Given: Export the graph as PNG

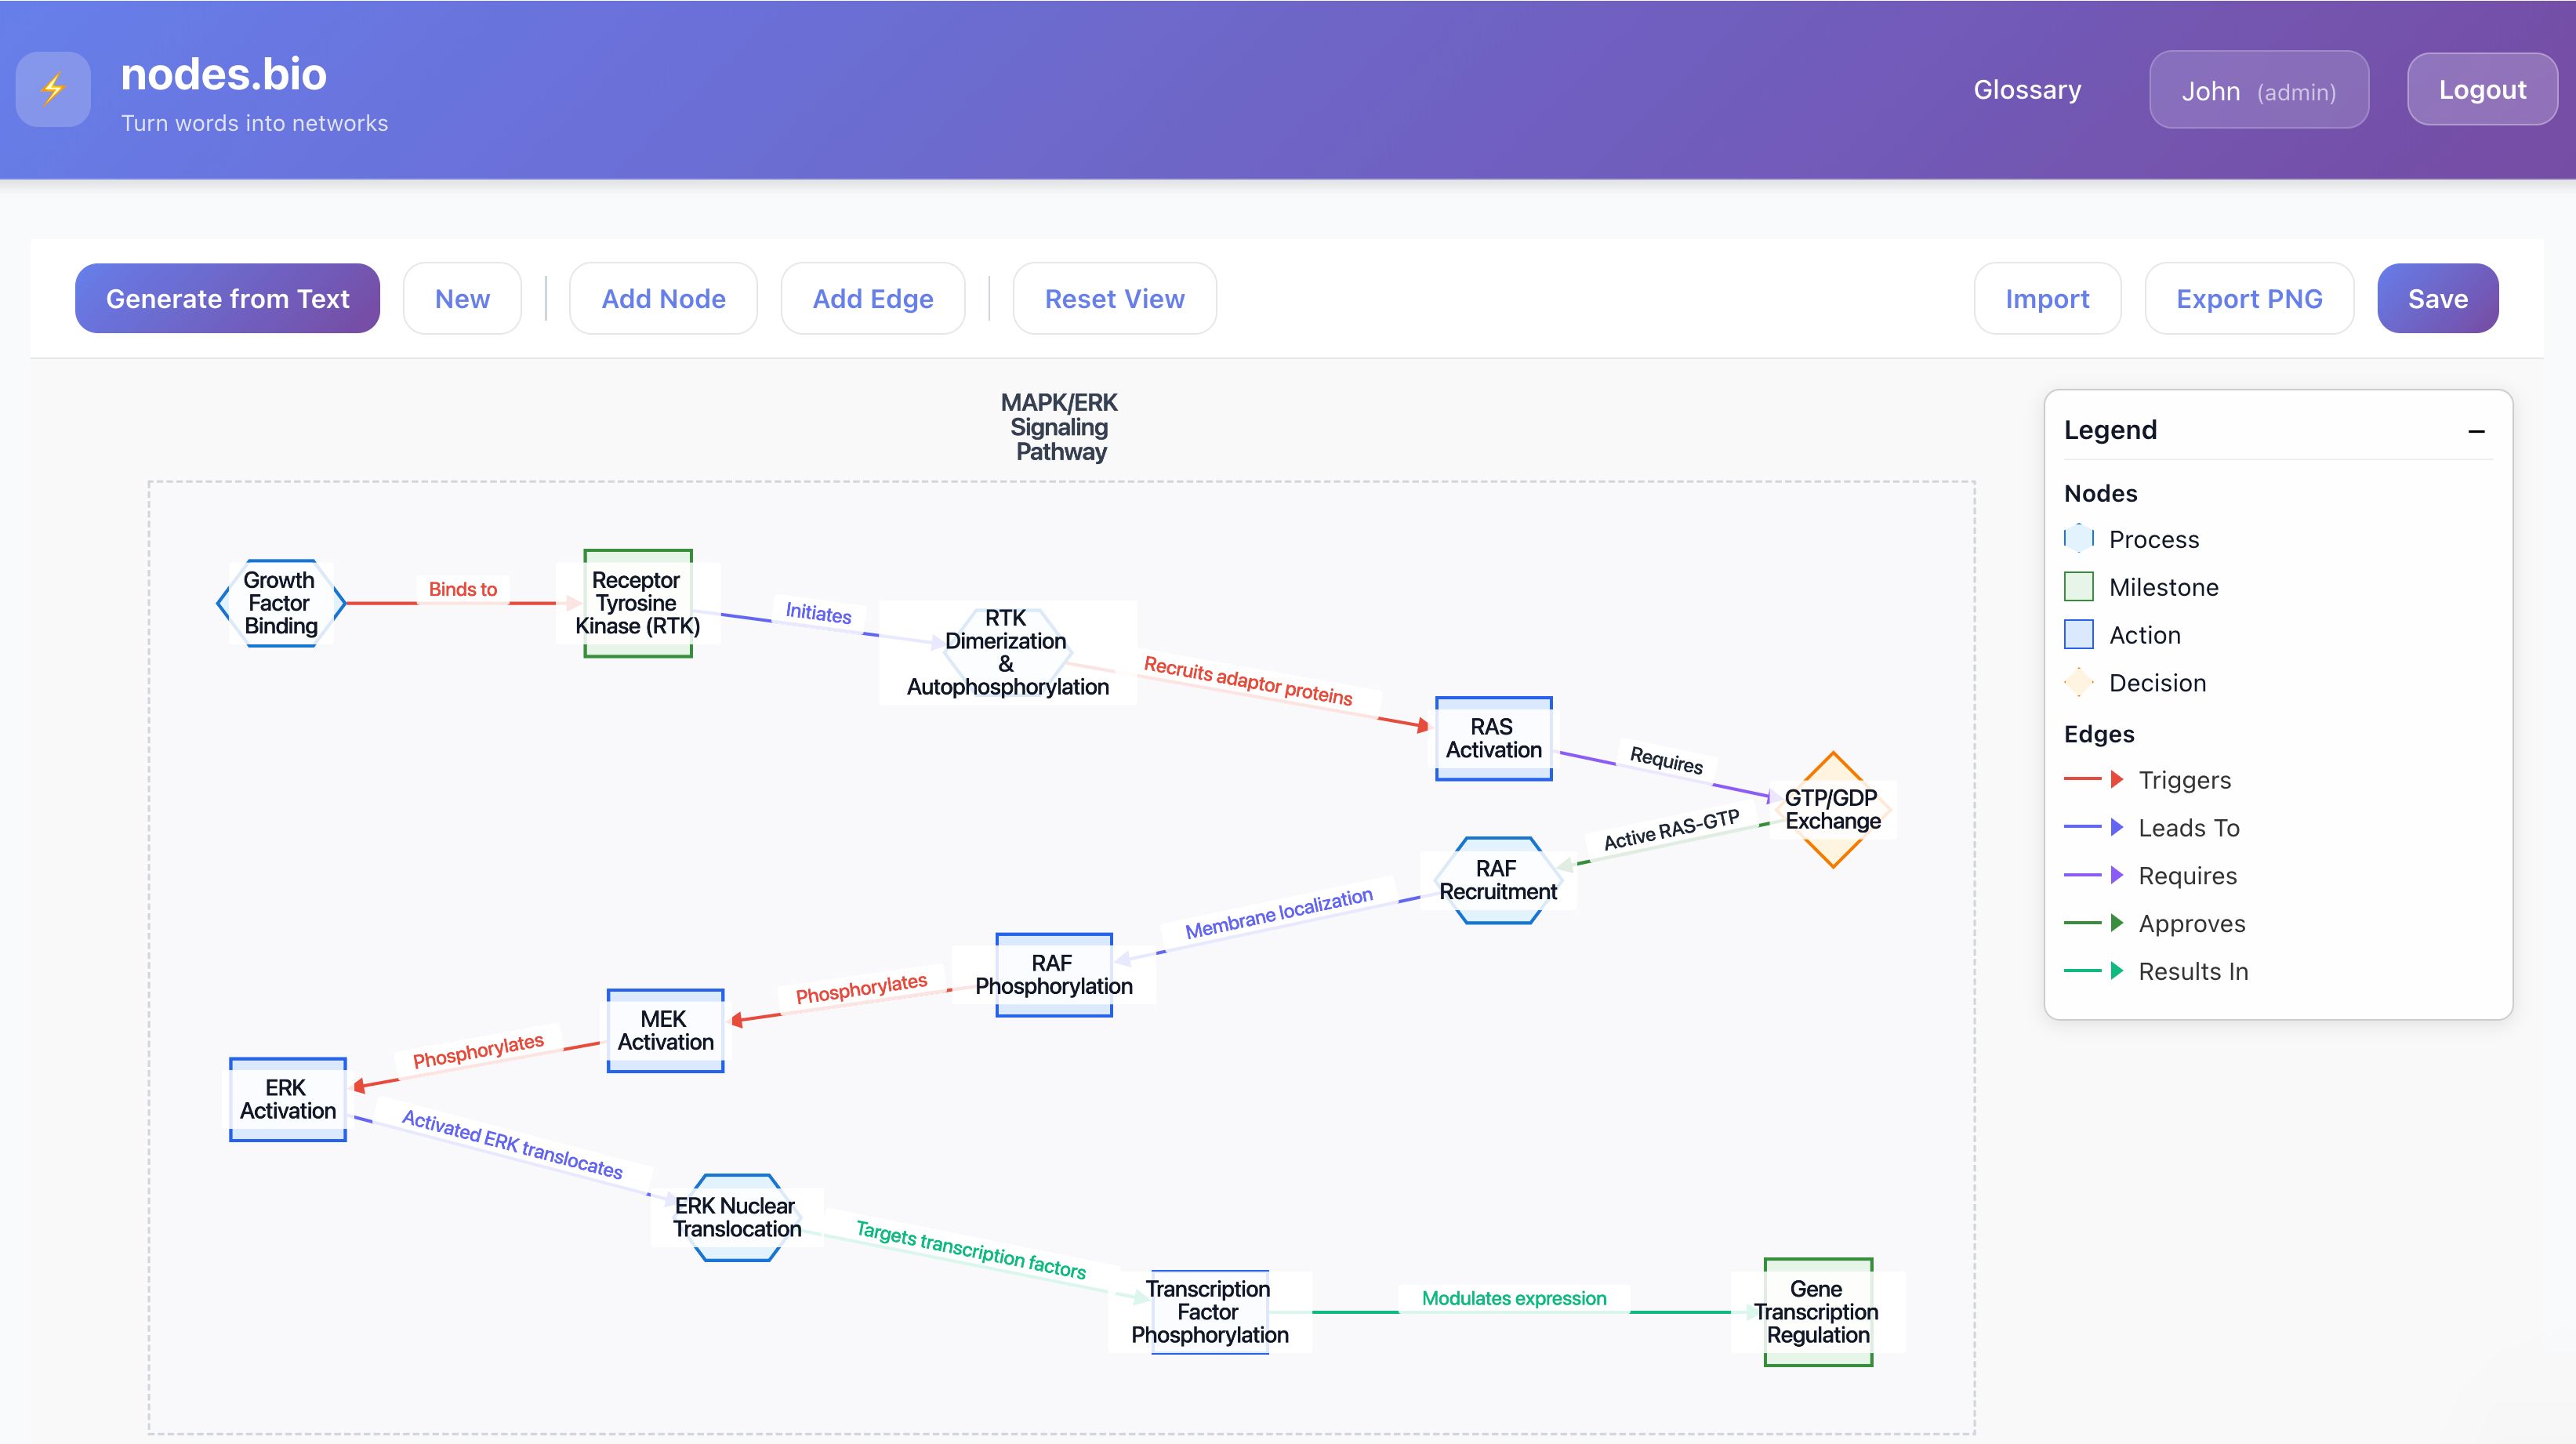Looking at the screenshot, I should tap(2249, 297).
